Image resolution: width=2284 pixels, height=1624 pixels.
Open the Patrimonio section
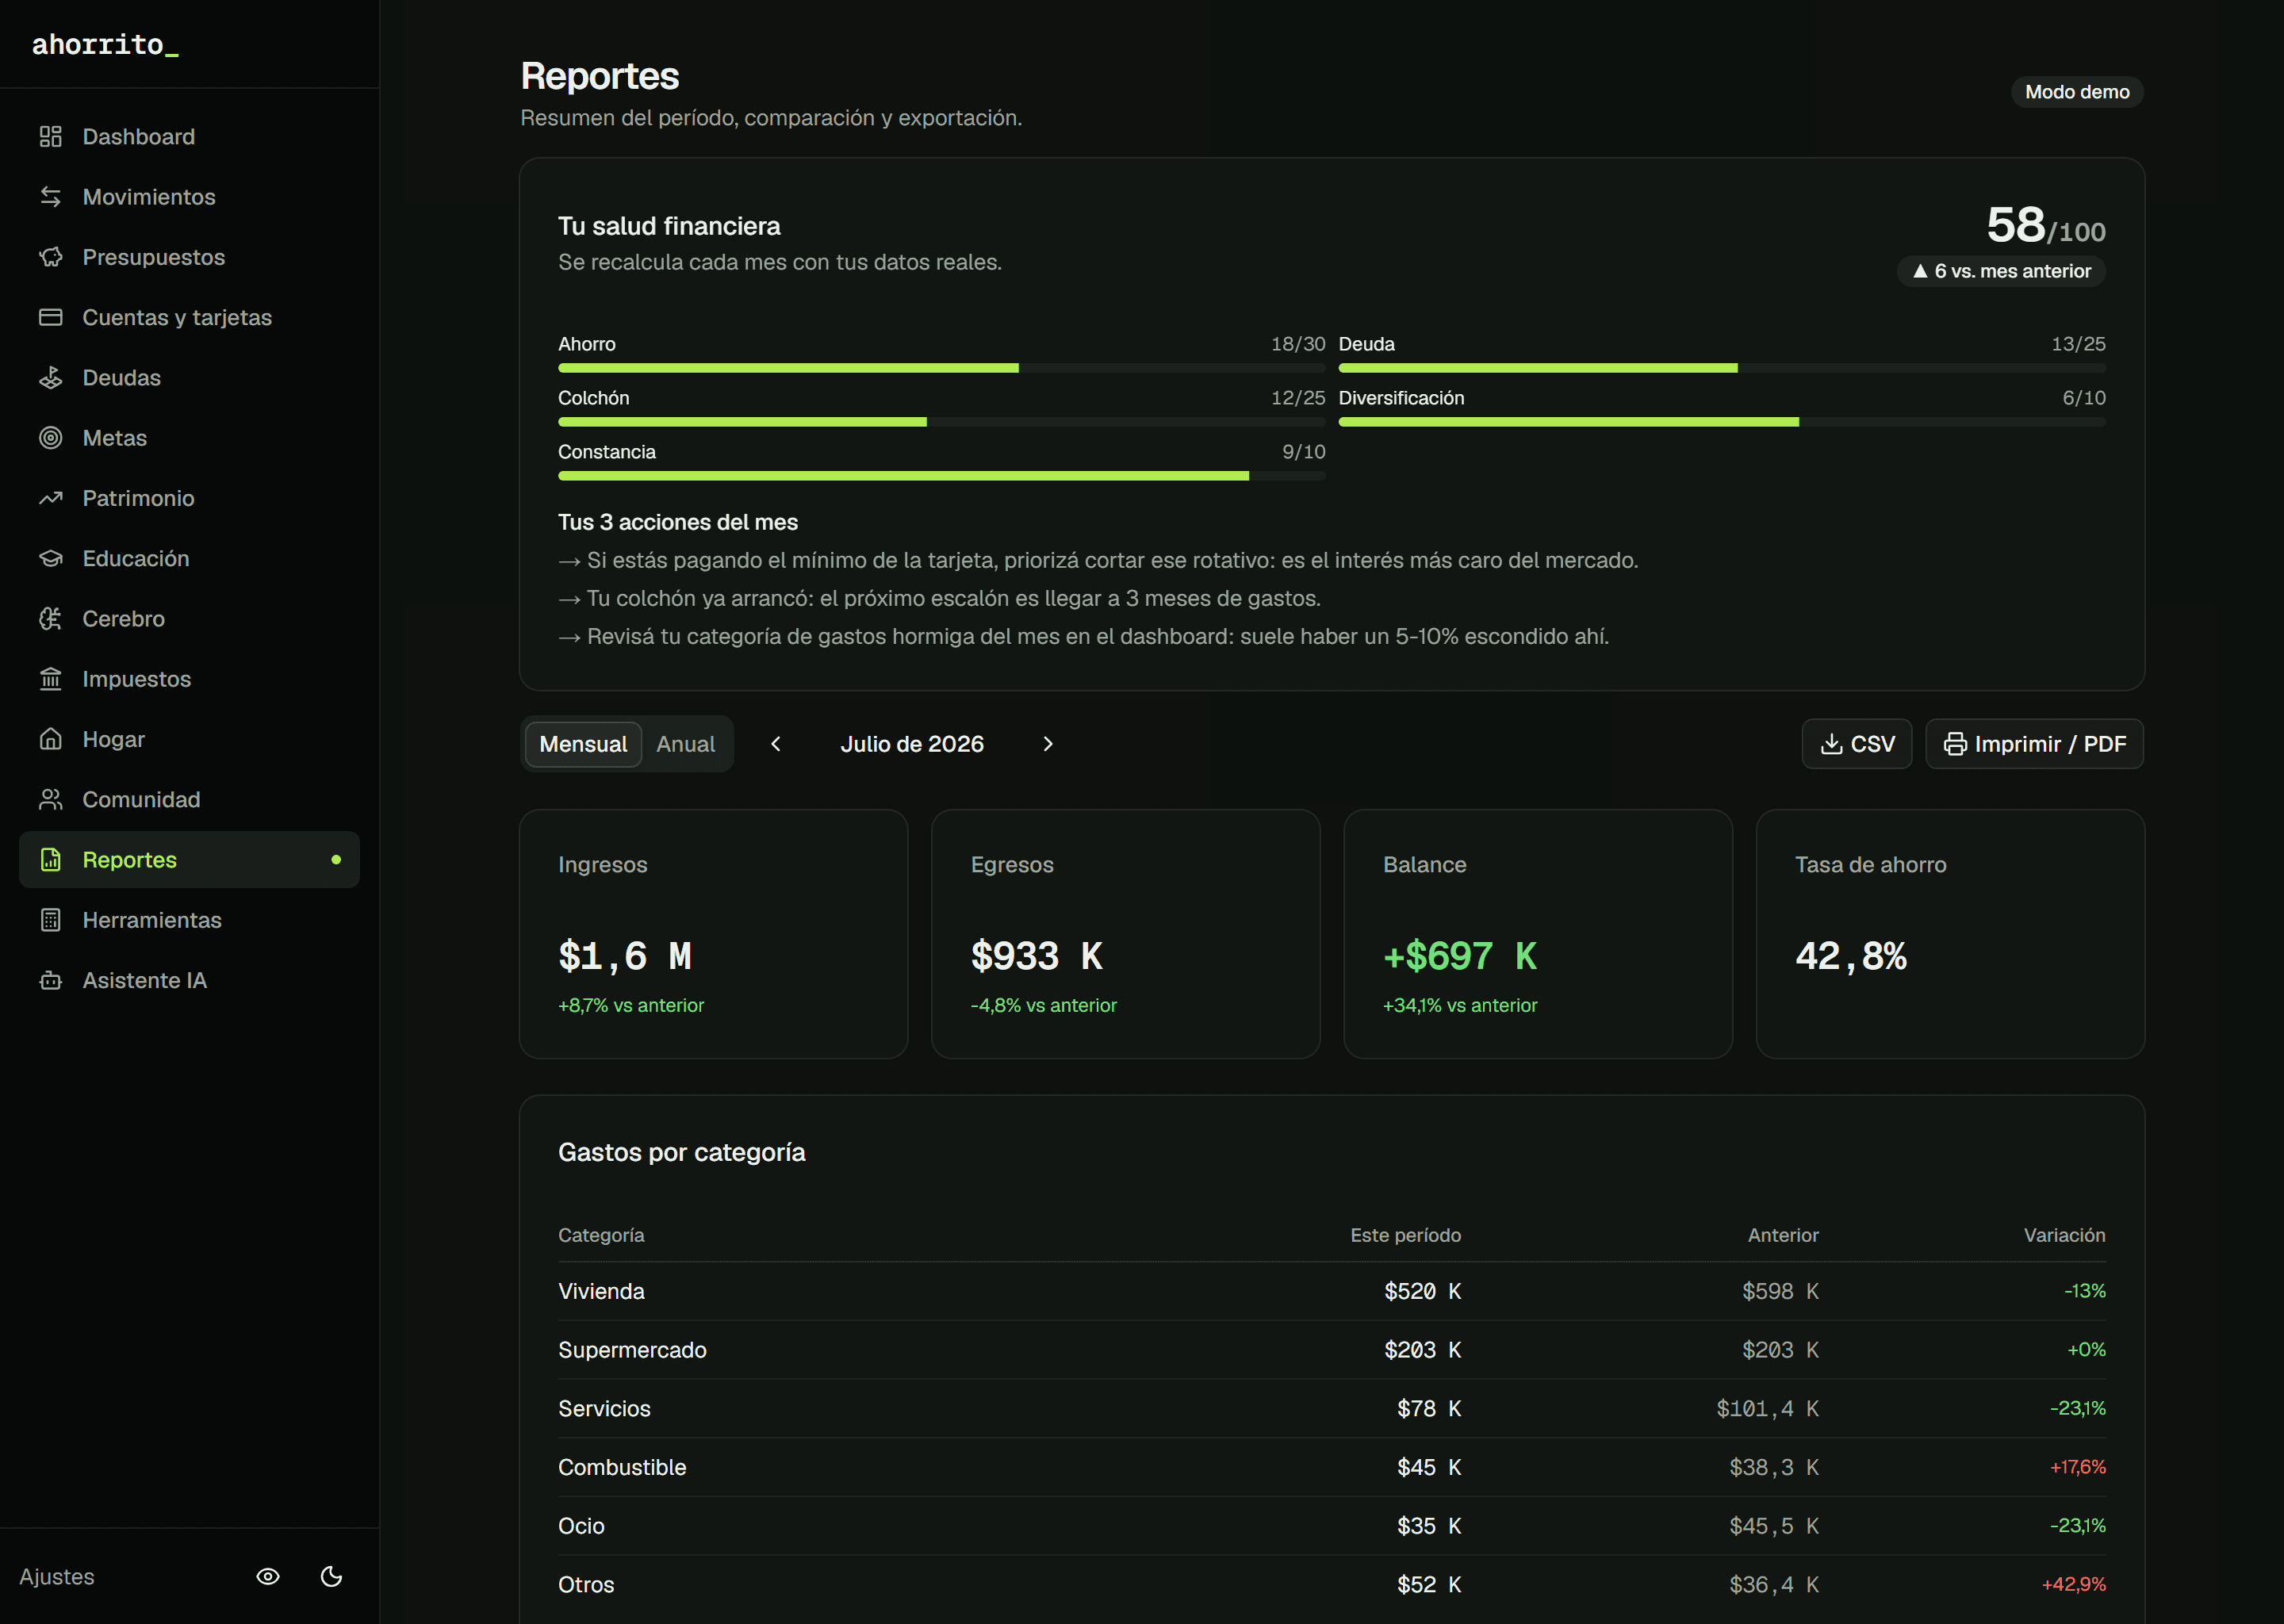[189, 498]
